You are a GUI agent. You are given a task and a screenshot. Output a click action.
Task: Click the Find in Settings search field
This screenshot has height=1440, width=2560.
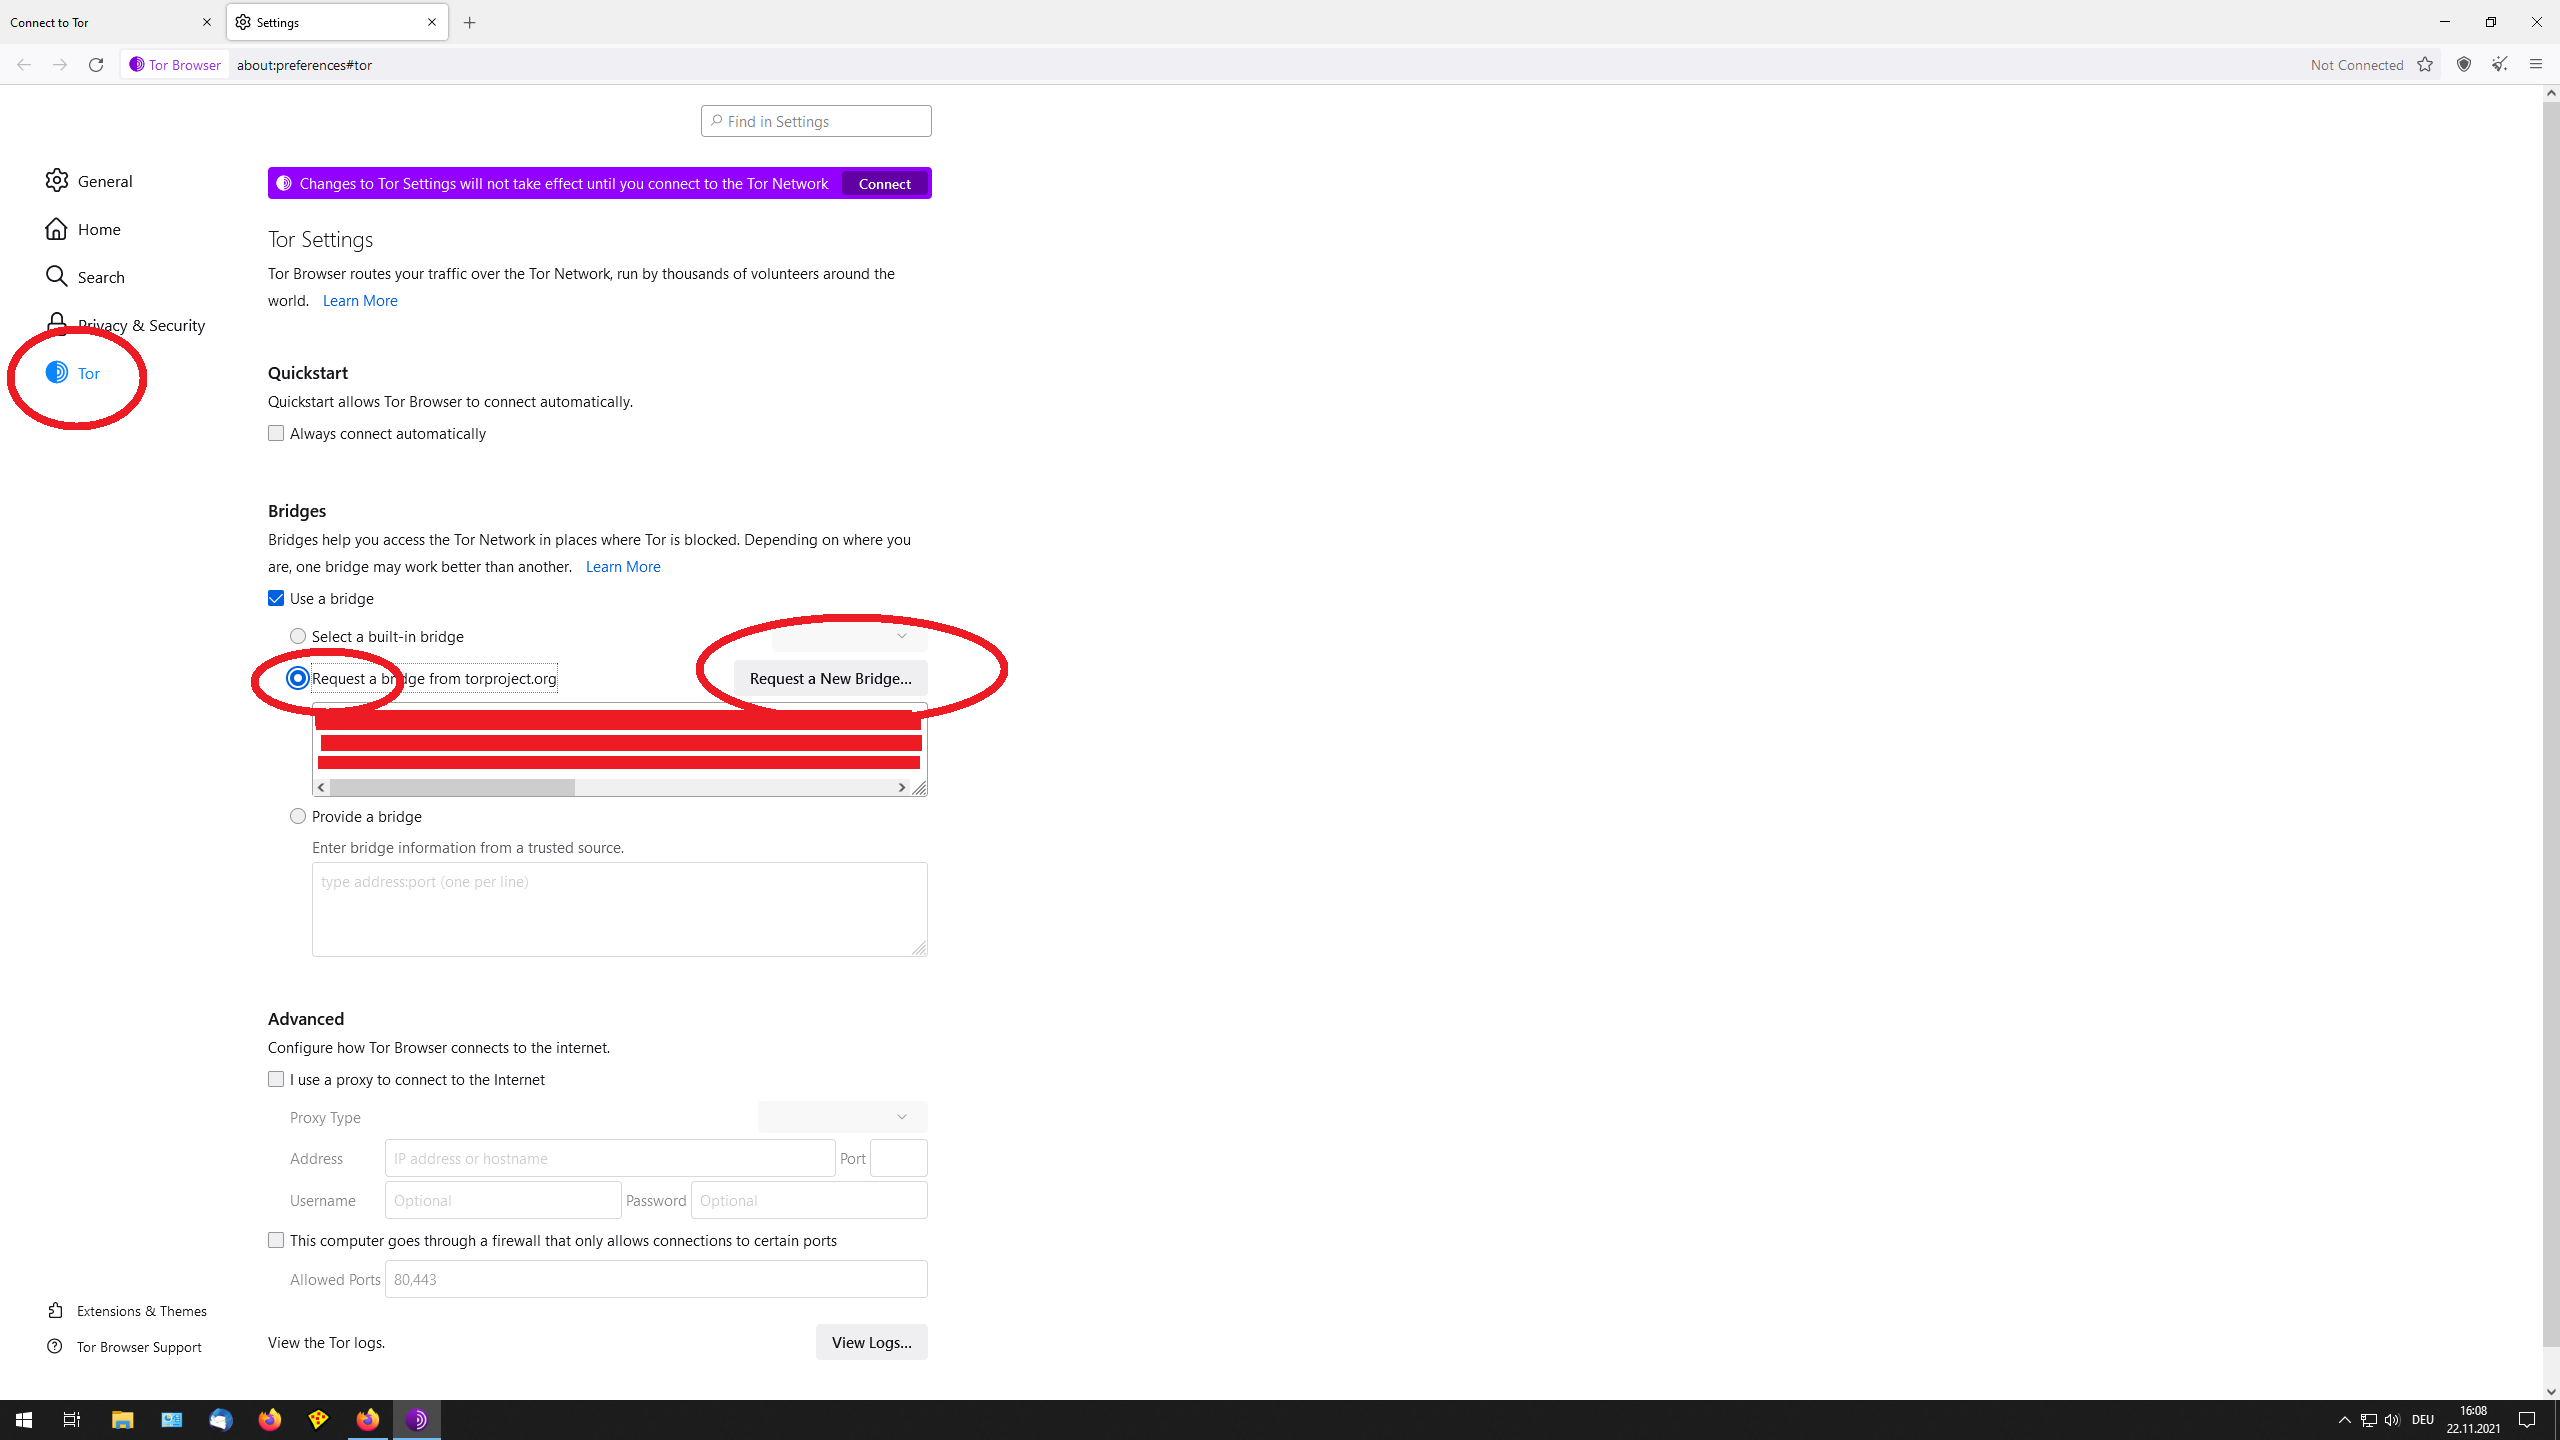coord(816,121)
